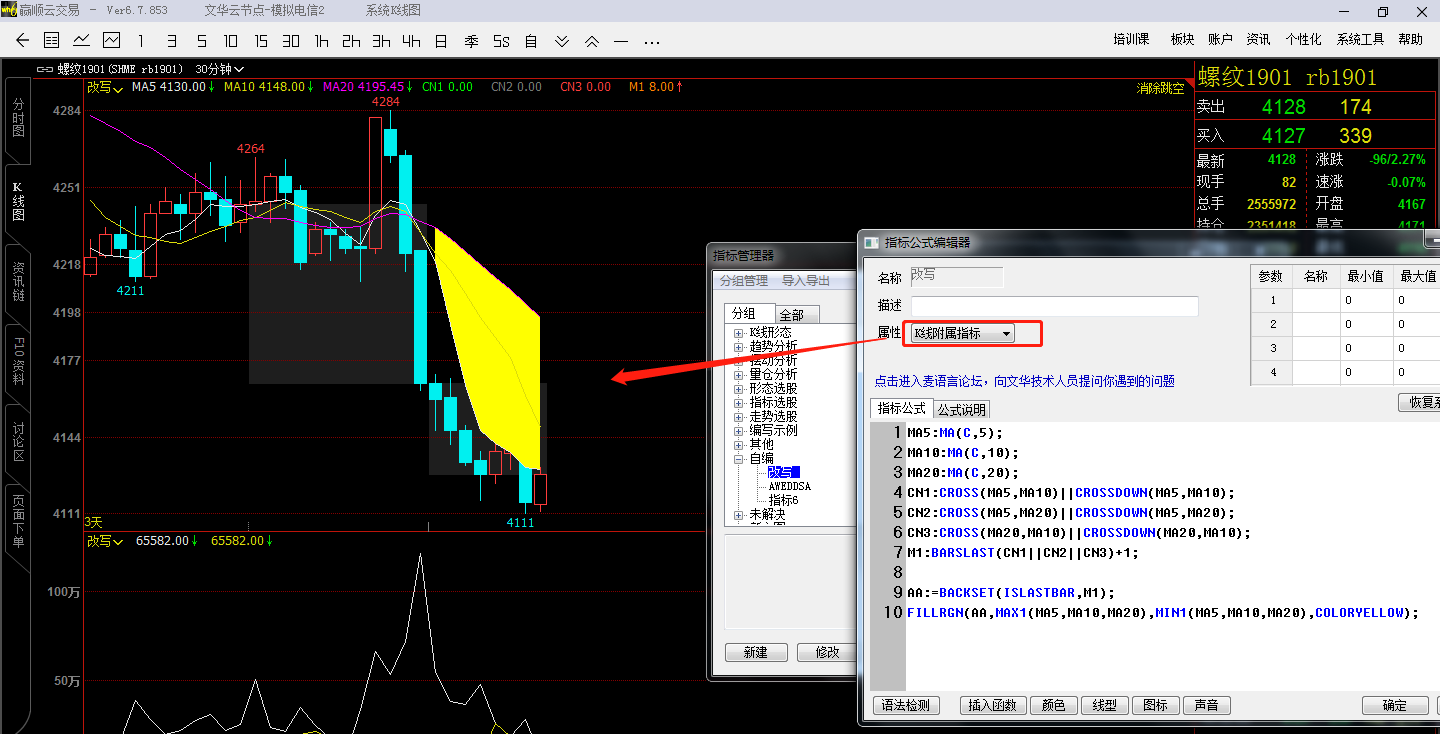Click the double chevron up icon
The width and height of the screenshot is (1440, 734).
[x=592, y=41]
